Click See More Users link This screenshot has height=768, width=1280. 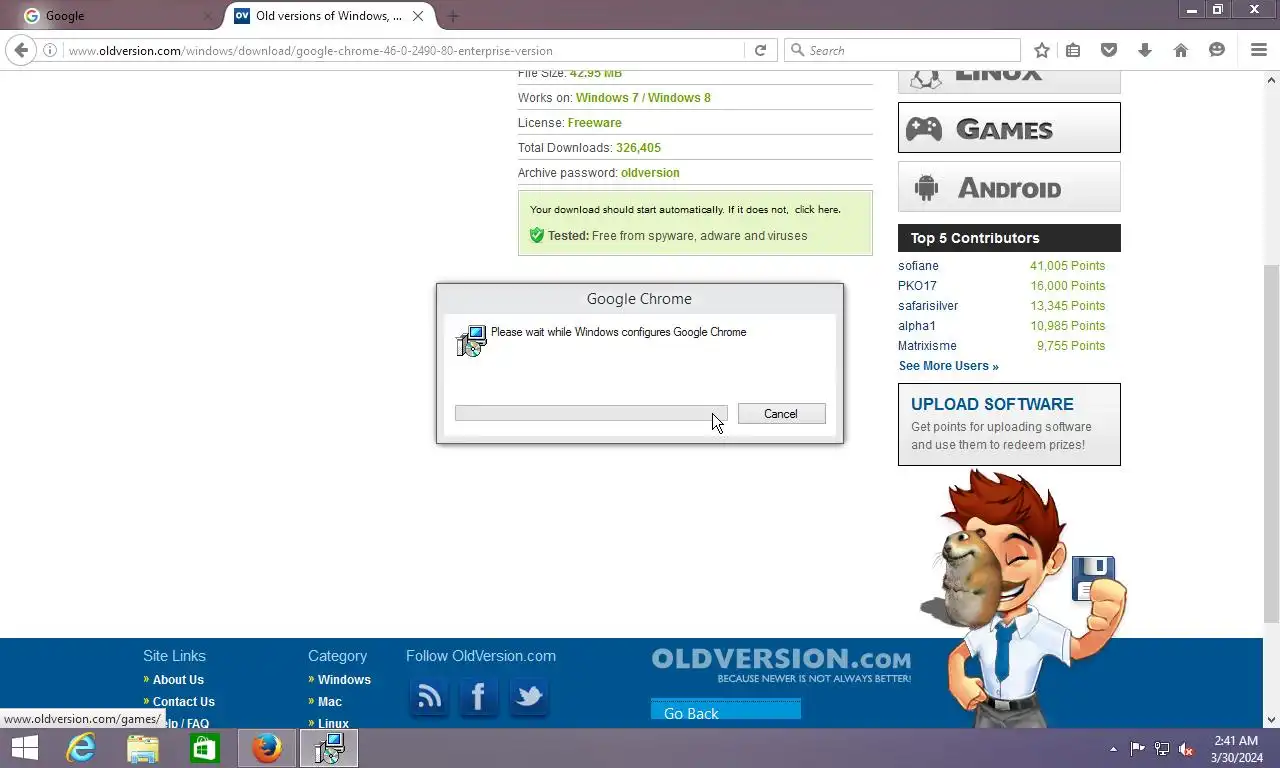tap(948, 366)
